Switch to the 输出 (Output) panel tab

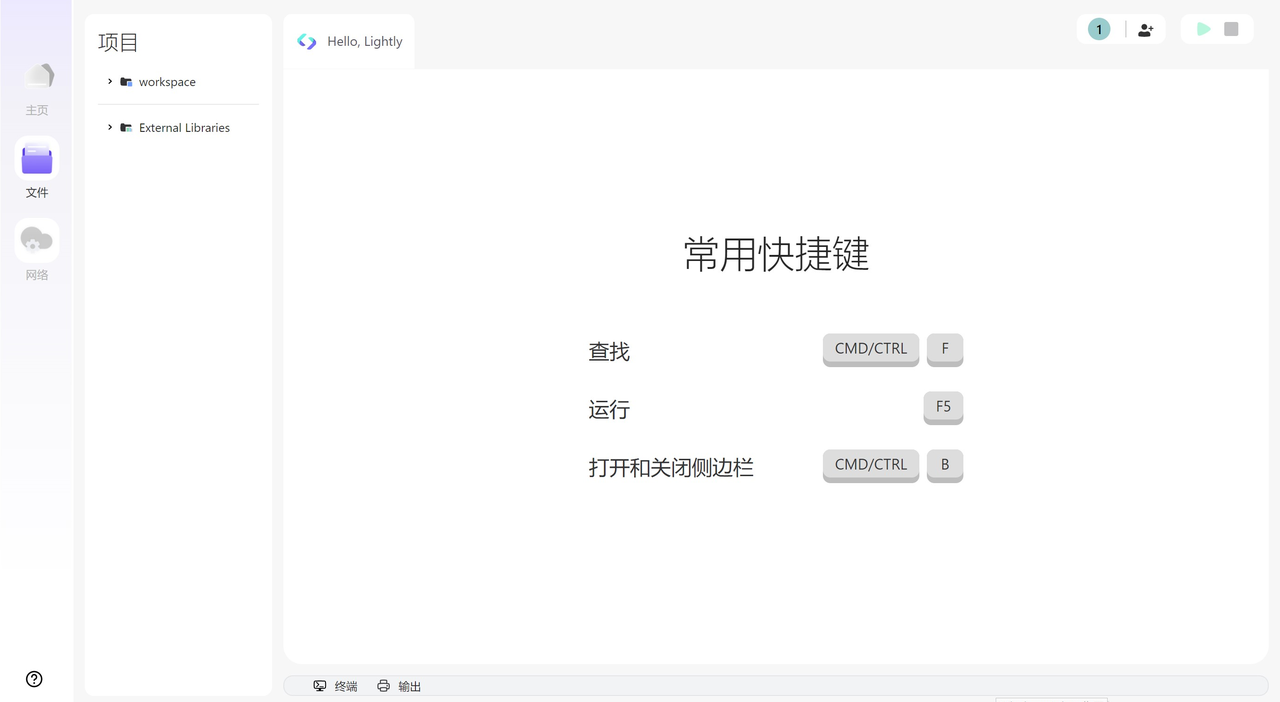[410, 686]
